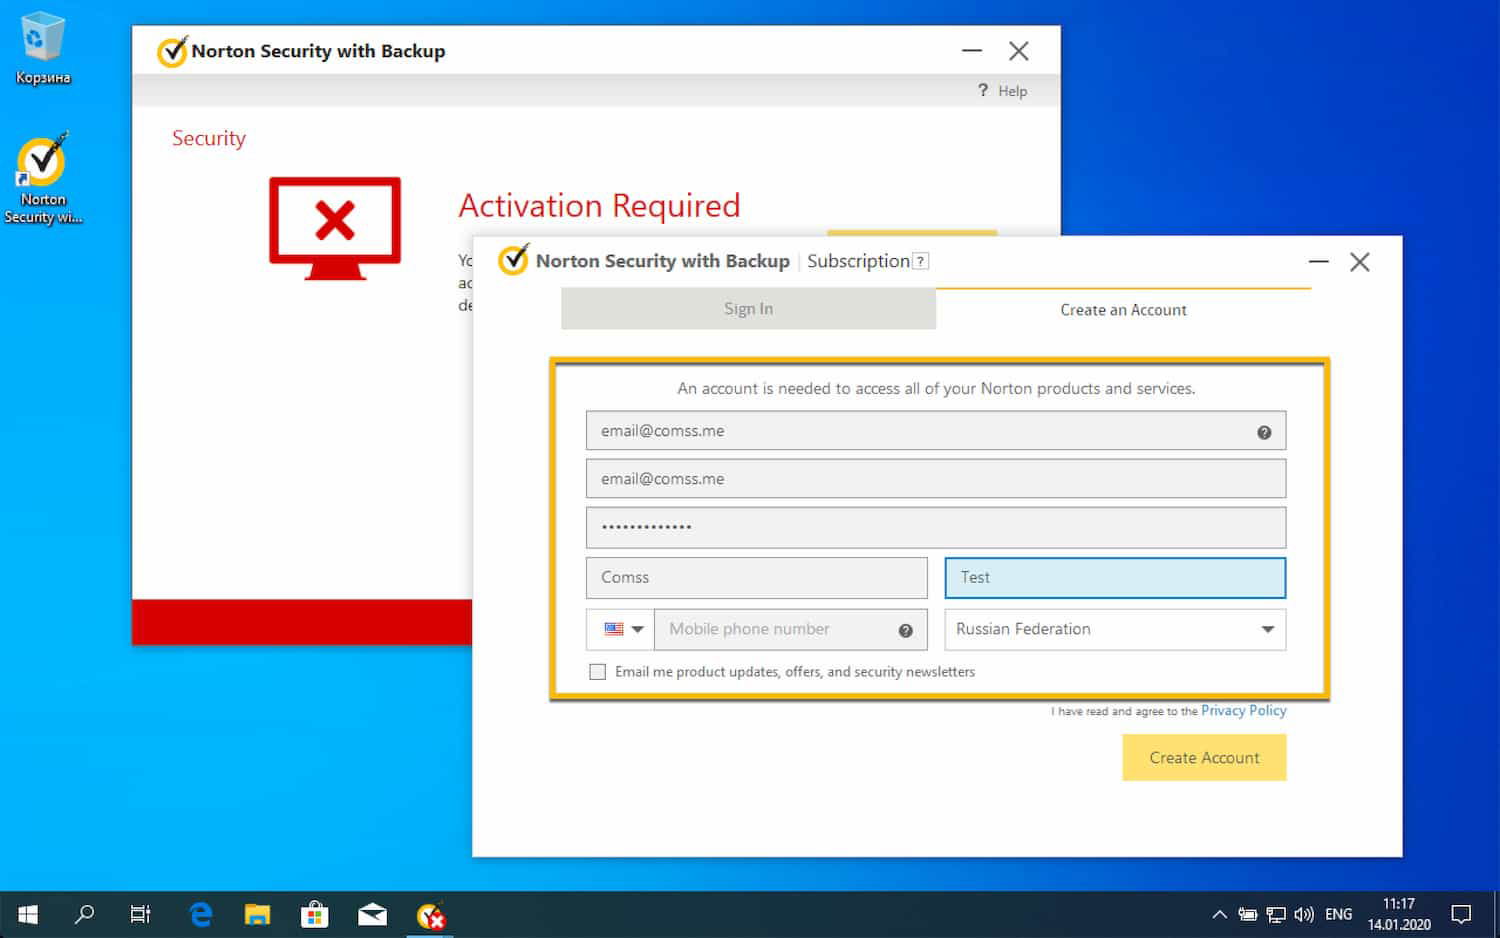Viewport: 1500px width, 938px height.
Task: Click the red Activation Required monitor icon
Action: coord(335,227)
